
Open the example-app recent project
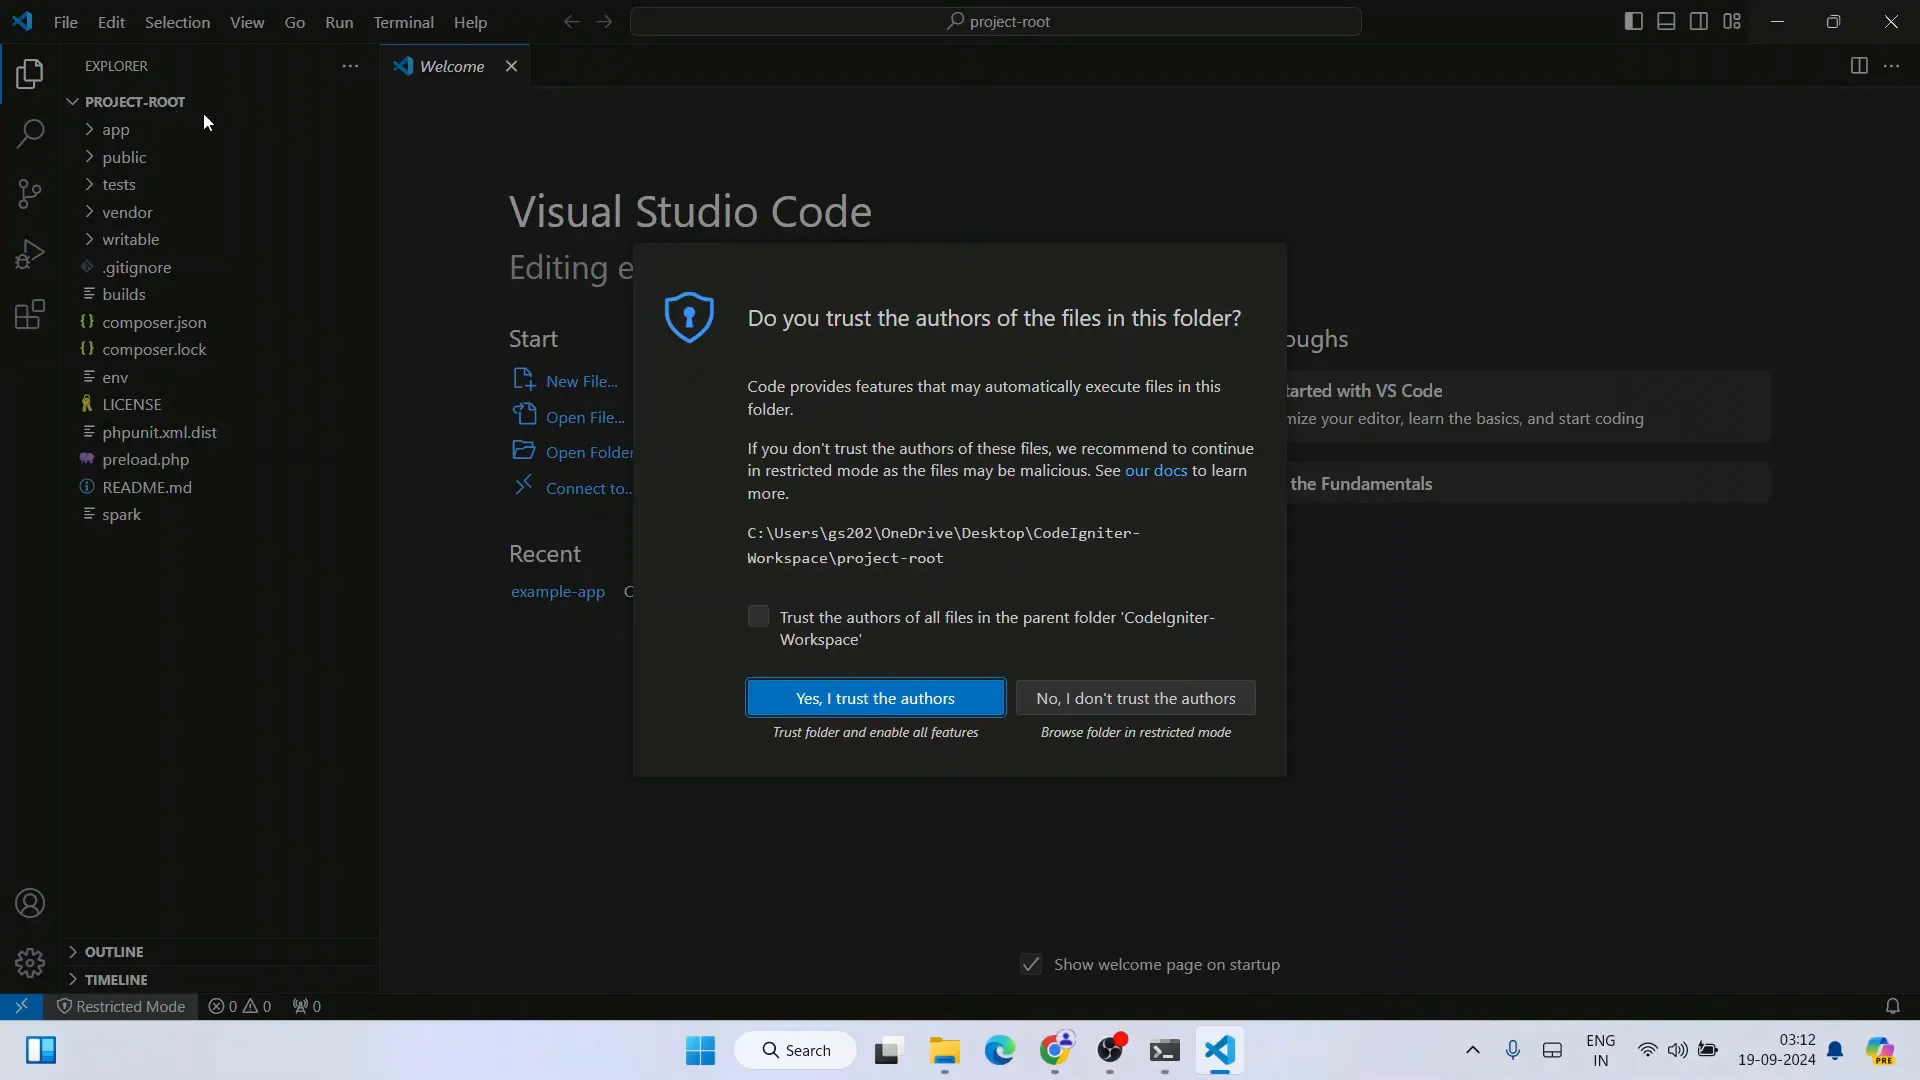click(558, 592)
